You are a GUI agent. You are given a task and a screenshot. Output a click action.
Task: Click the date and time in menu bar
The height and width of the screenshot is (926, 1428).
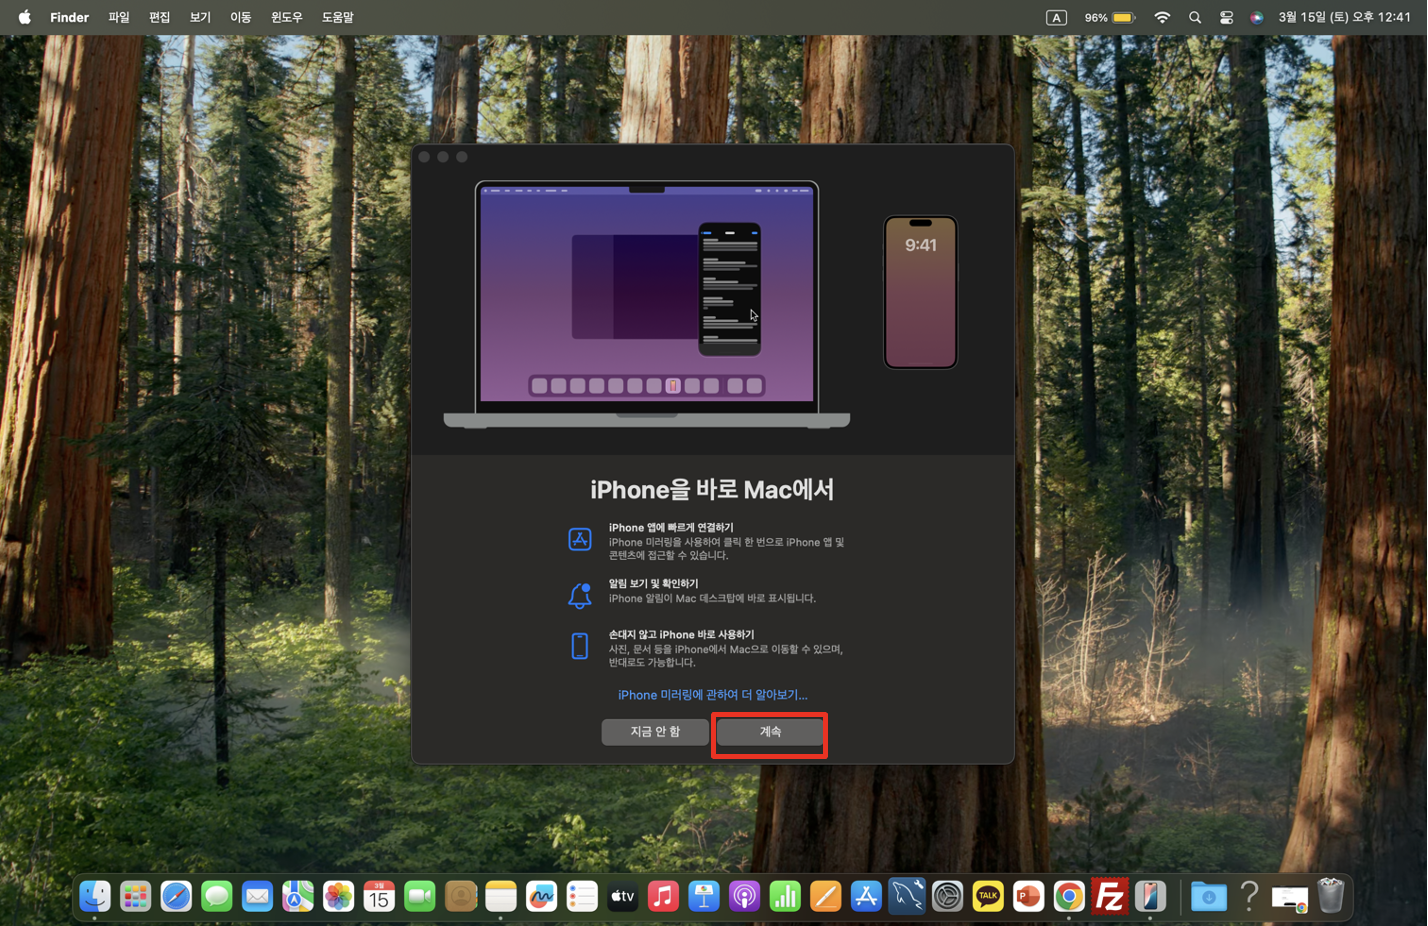coord(1344,17)
